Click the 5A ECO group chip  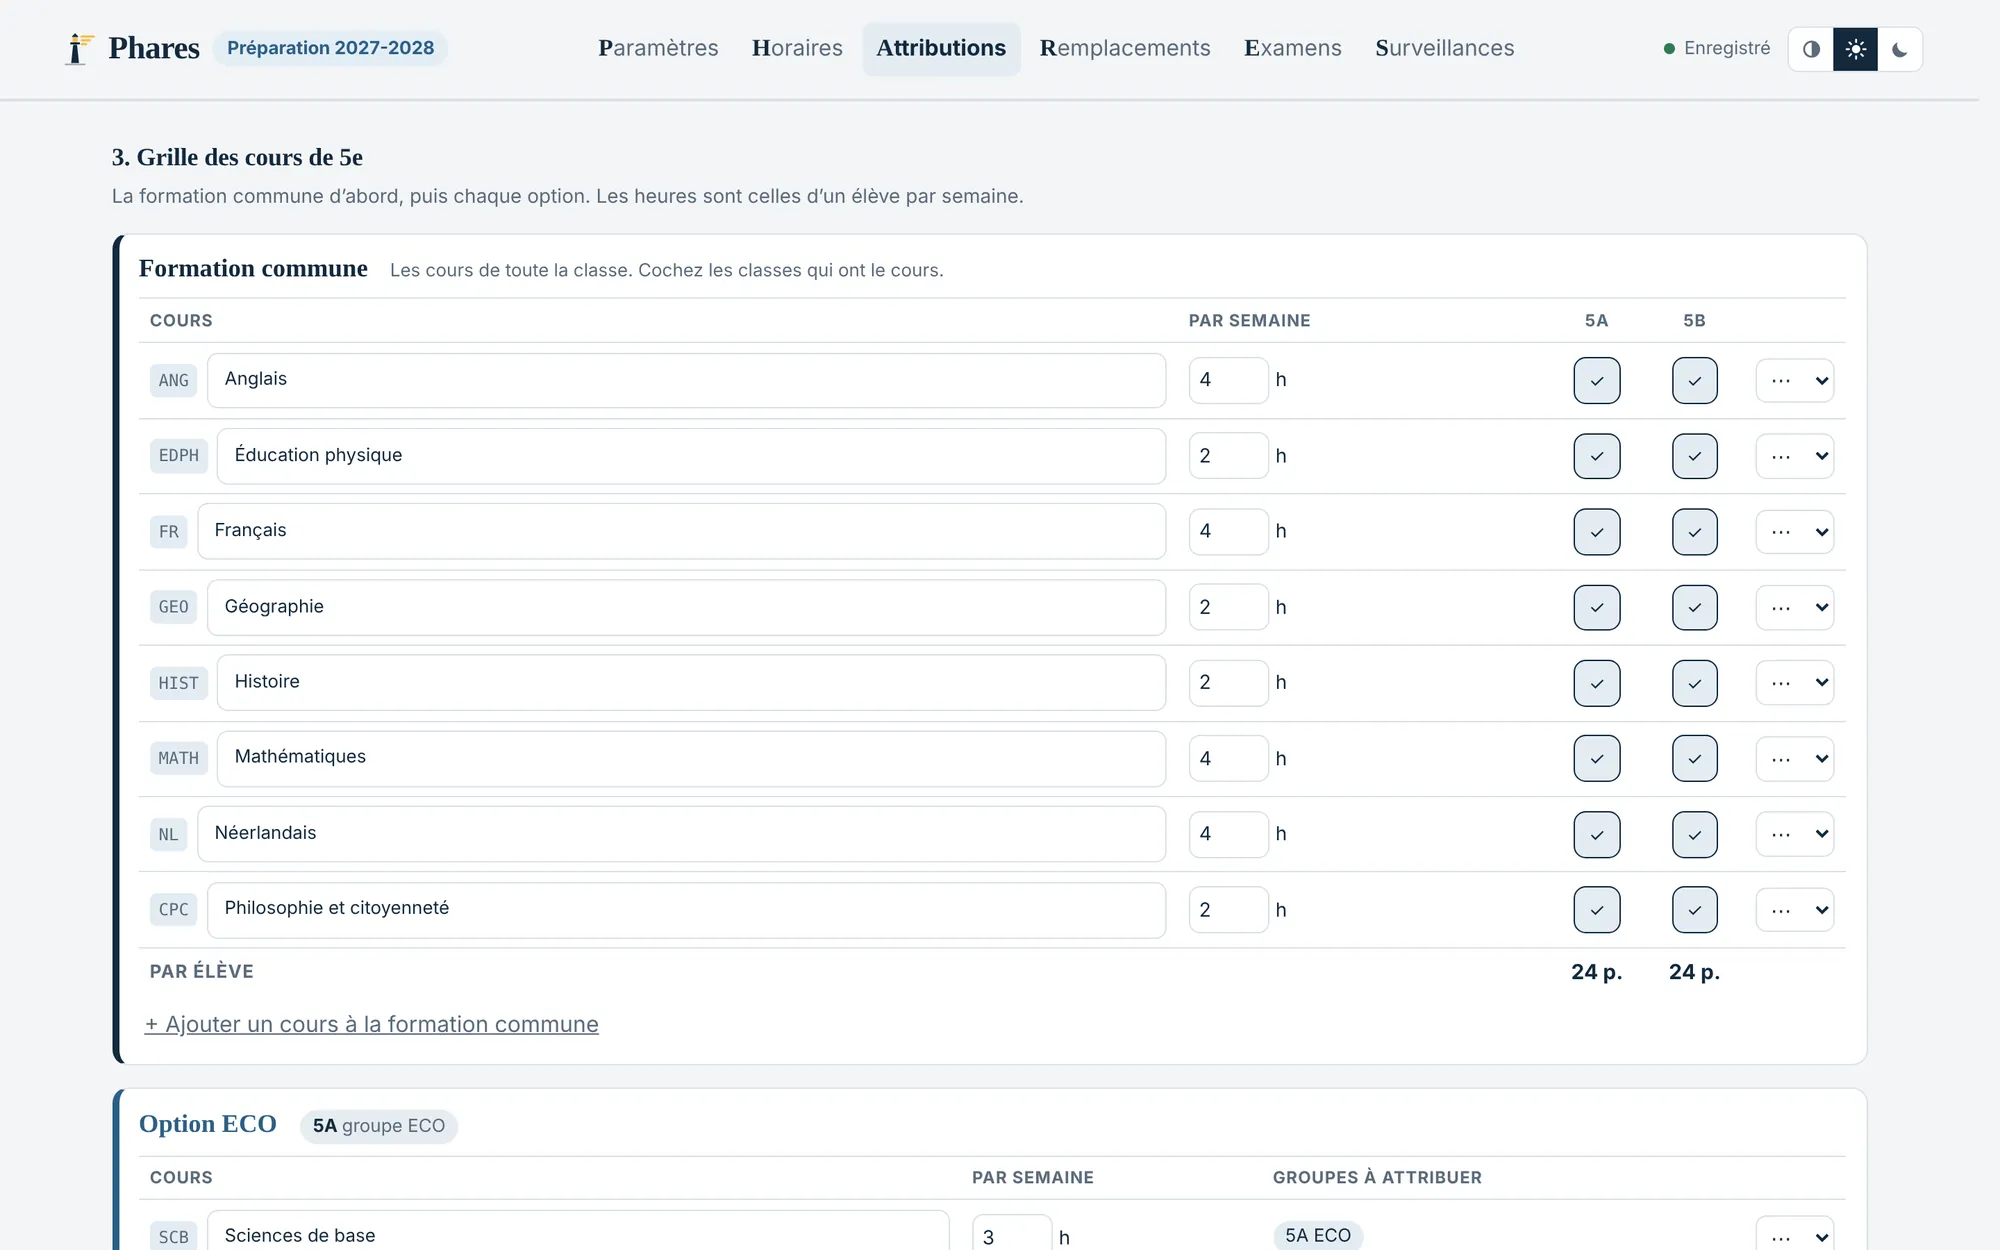pyautogui.click(x=1318, y=1236)
